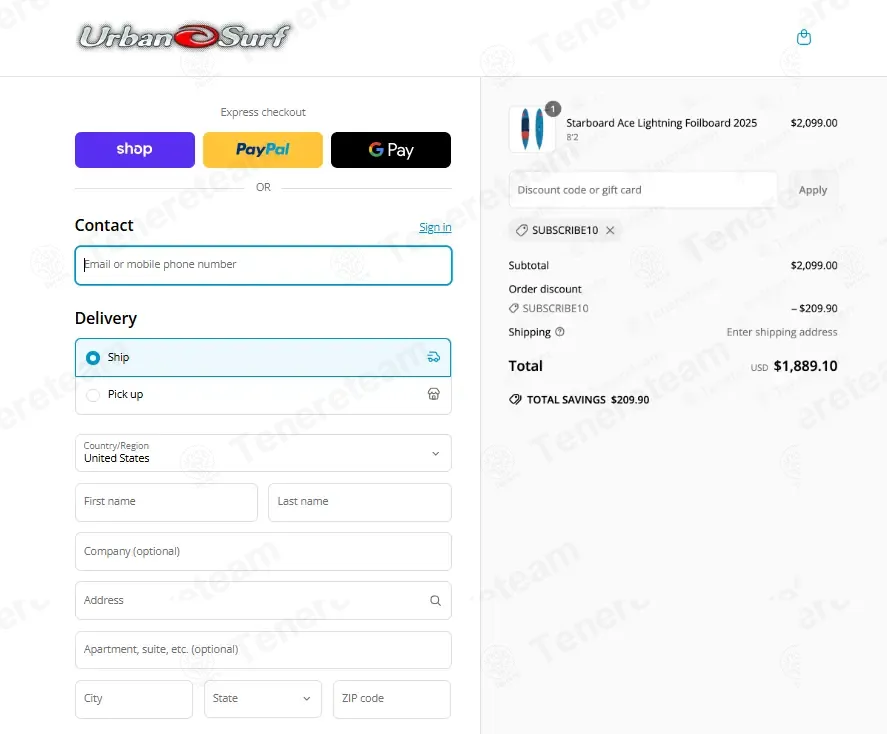This screenshot has height=734, width=887.
Task: Click the delivery truck icon in Ship row
Action: [433, 357]
